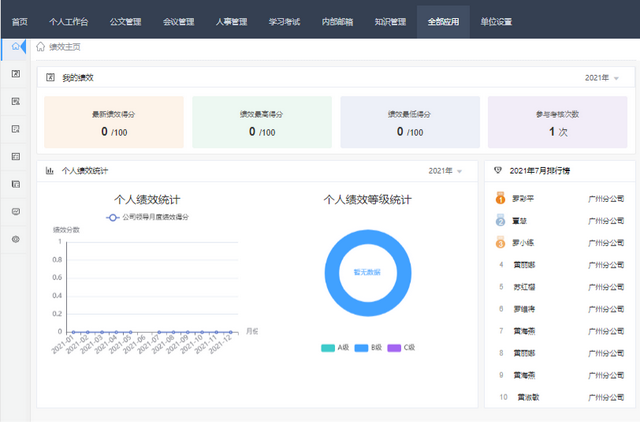The image size is (640, 422).
Task: Toggle the B级 legend item in donut chart
Action: [x=367, y=348]
